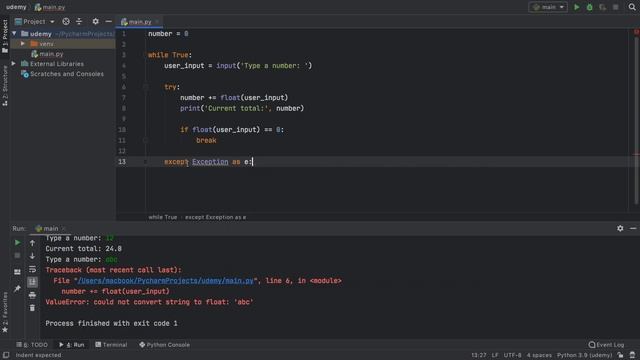Image resolution: width=640 pixels, height=360 pixels.
Task: Click the 'Process finished with exit code 1' line
Action: [111, 323]
